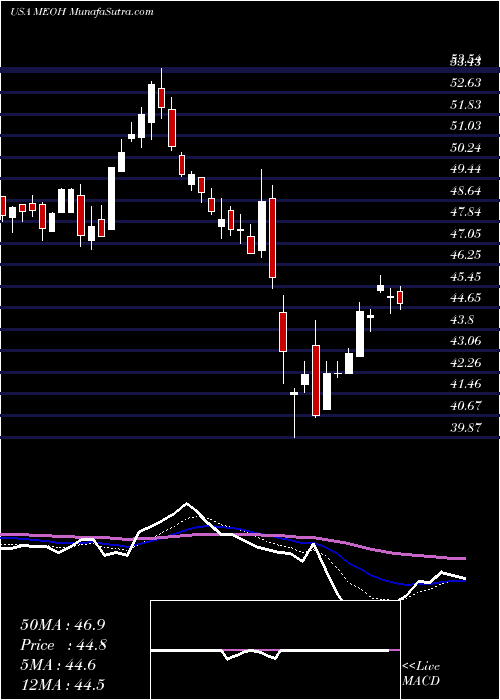Click the 49.44 price axis label
Viewport: 500px width, 700px height.
click(466, 169)
